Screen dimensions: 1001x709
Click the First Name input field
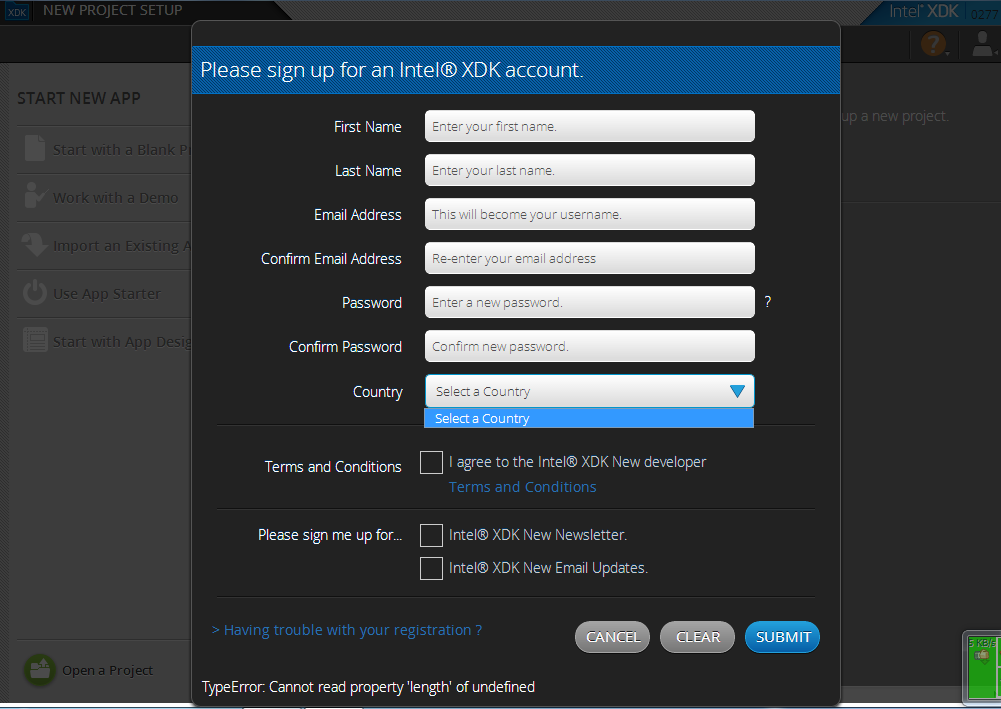(x=590, y=126)
